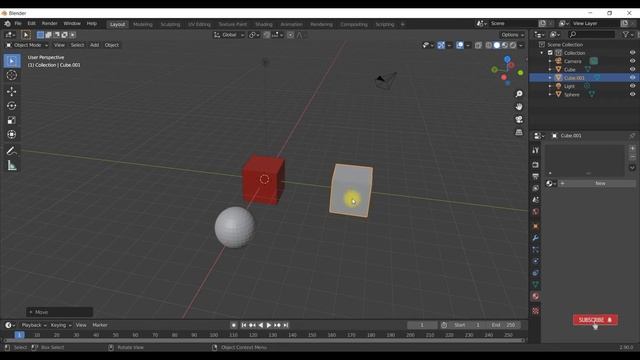Click the Blender logo menu icon

[7, 24]
